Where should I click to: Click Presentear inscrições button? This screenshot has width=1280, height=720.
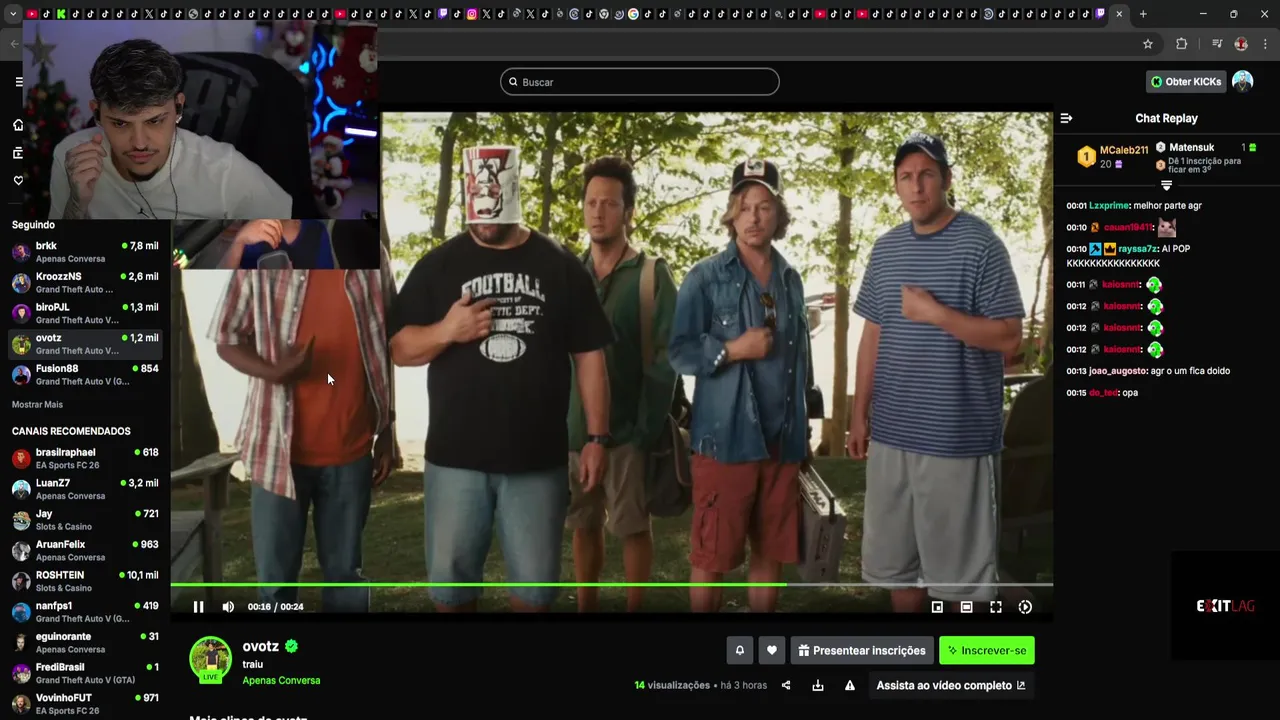[862, 650]
